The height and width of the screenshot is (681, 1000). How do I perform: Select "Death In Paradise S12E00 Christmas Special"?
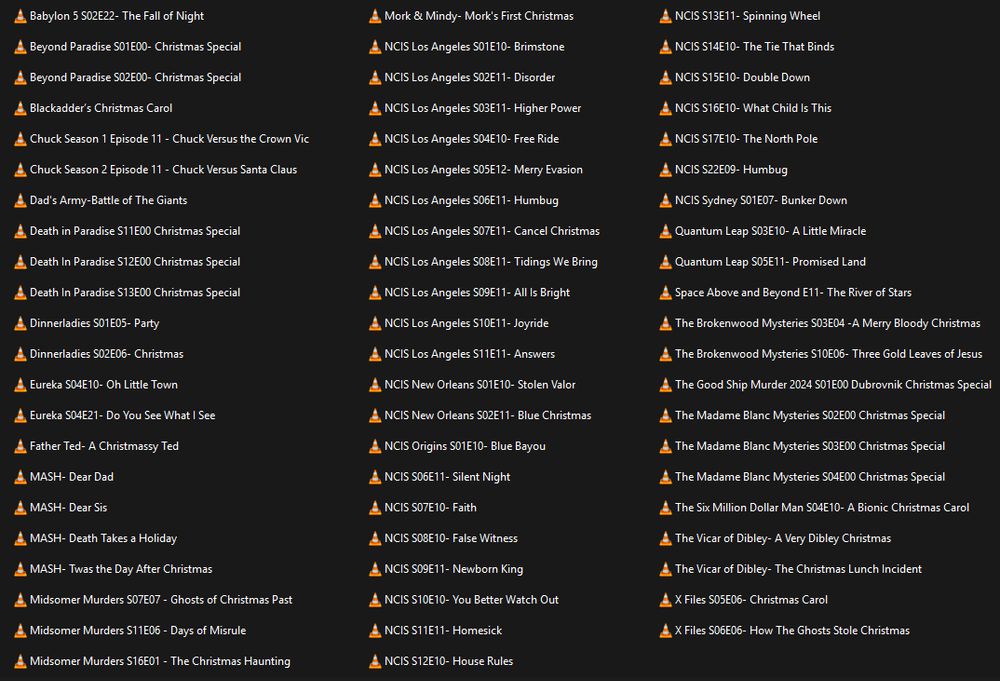[x=135, y=261]
